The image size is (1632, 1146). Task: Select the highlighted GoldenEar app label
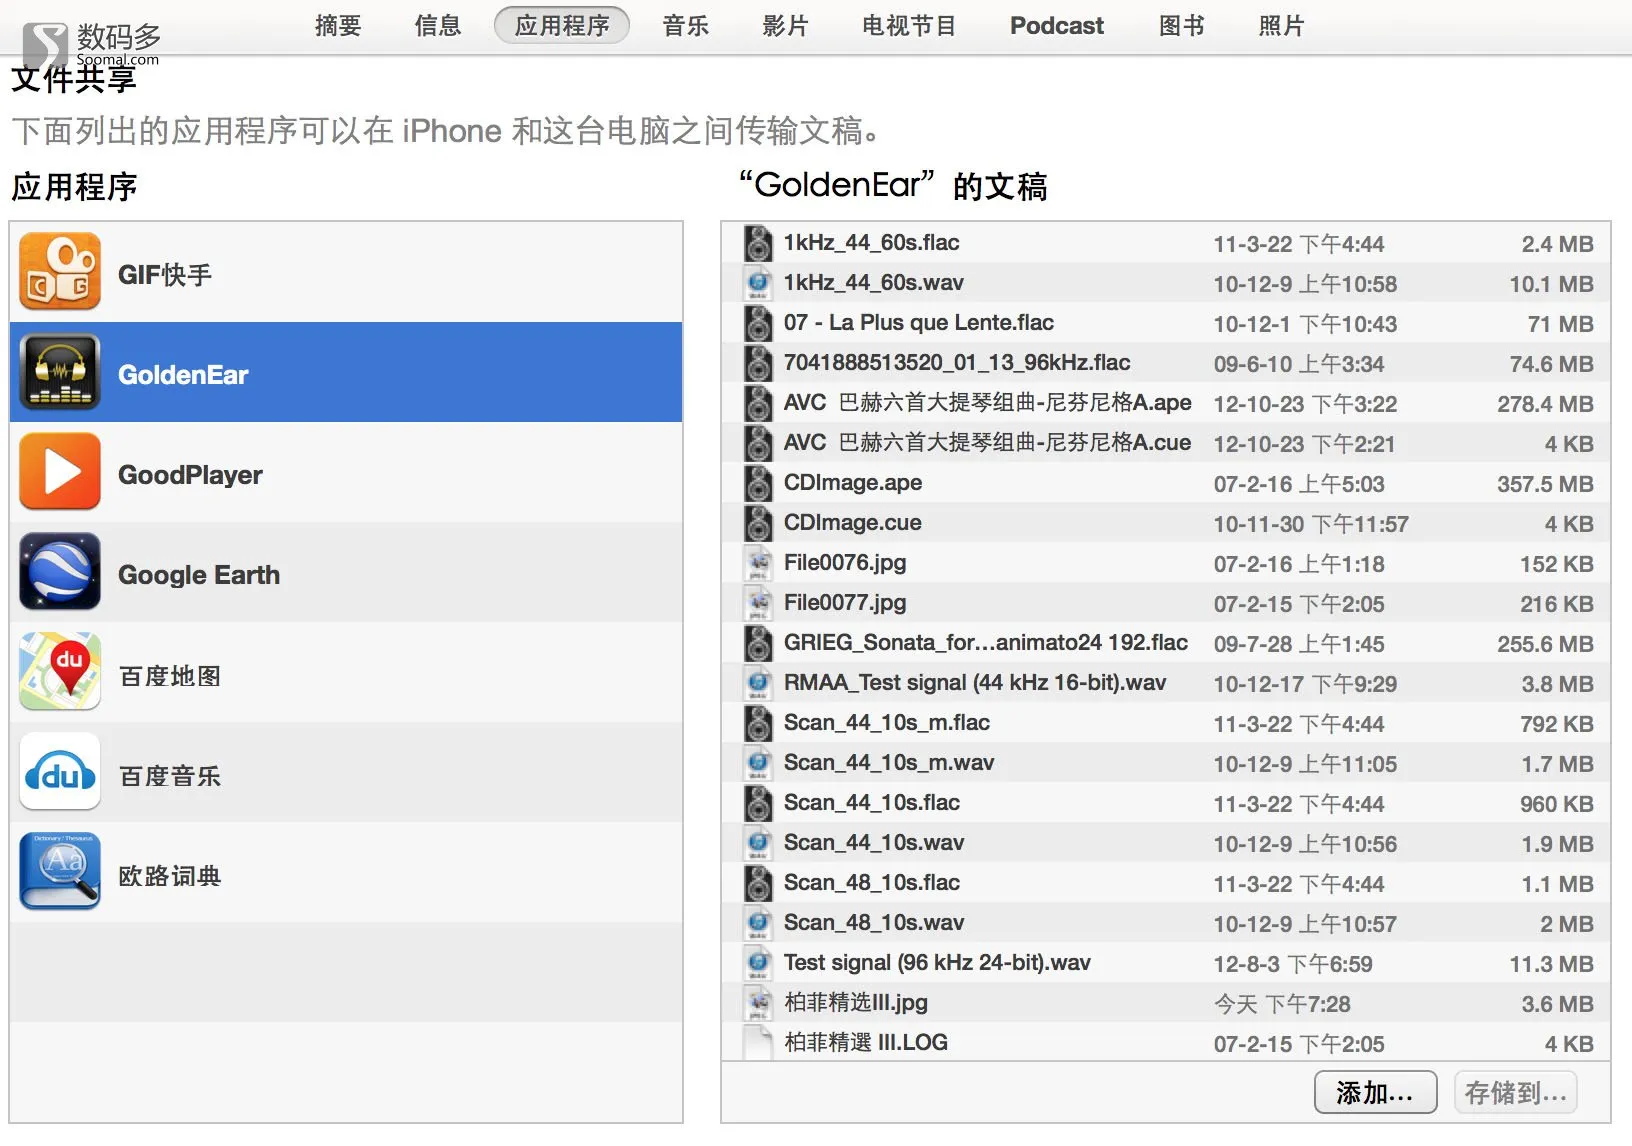pos(183,374)
